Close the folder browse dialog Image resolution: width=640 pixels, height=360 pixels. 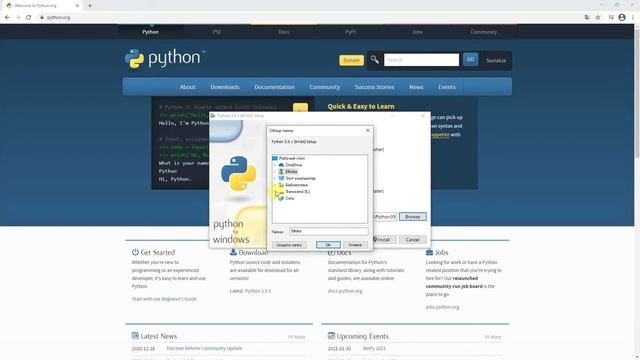368,130
